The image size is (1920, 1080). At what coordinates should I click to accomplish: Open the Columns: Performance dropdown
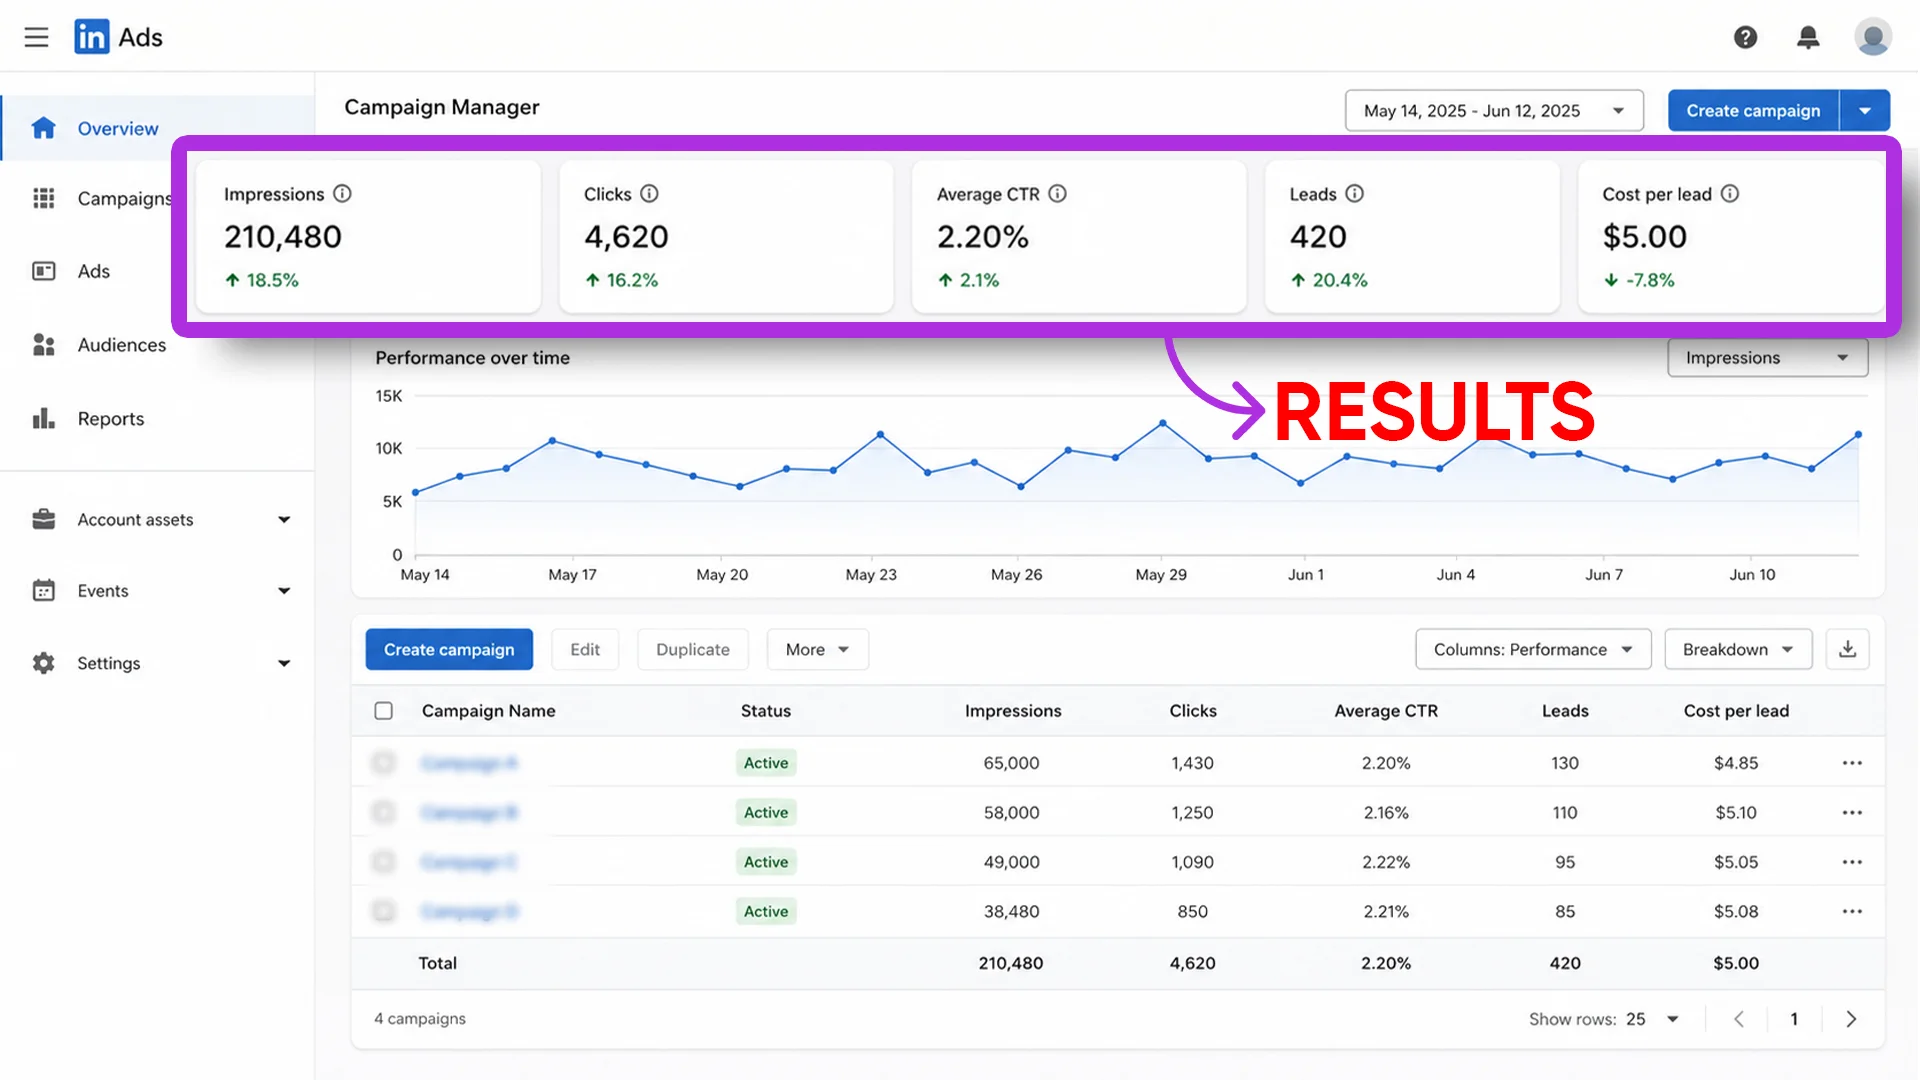click(x=1533, y=649)
